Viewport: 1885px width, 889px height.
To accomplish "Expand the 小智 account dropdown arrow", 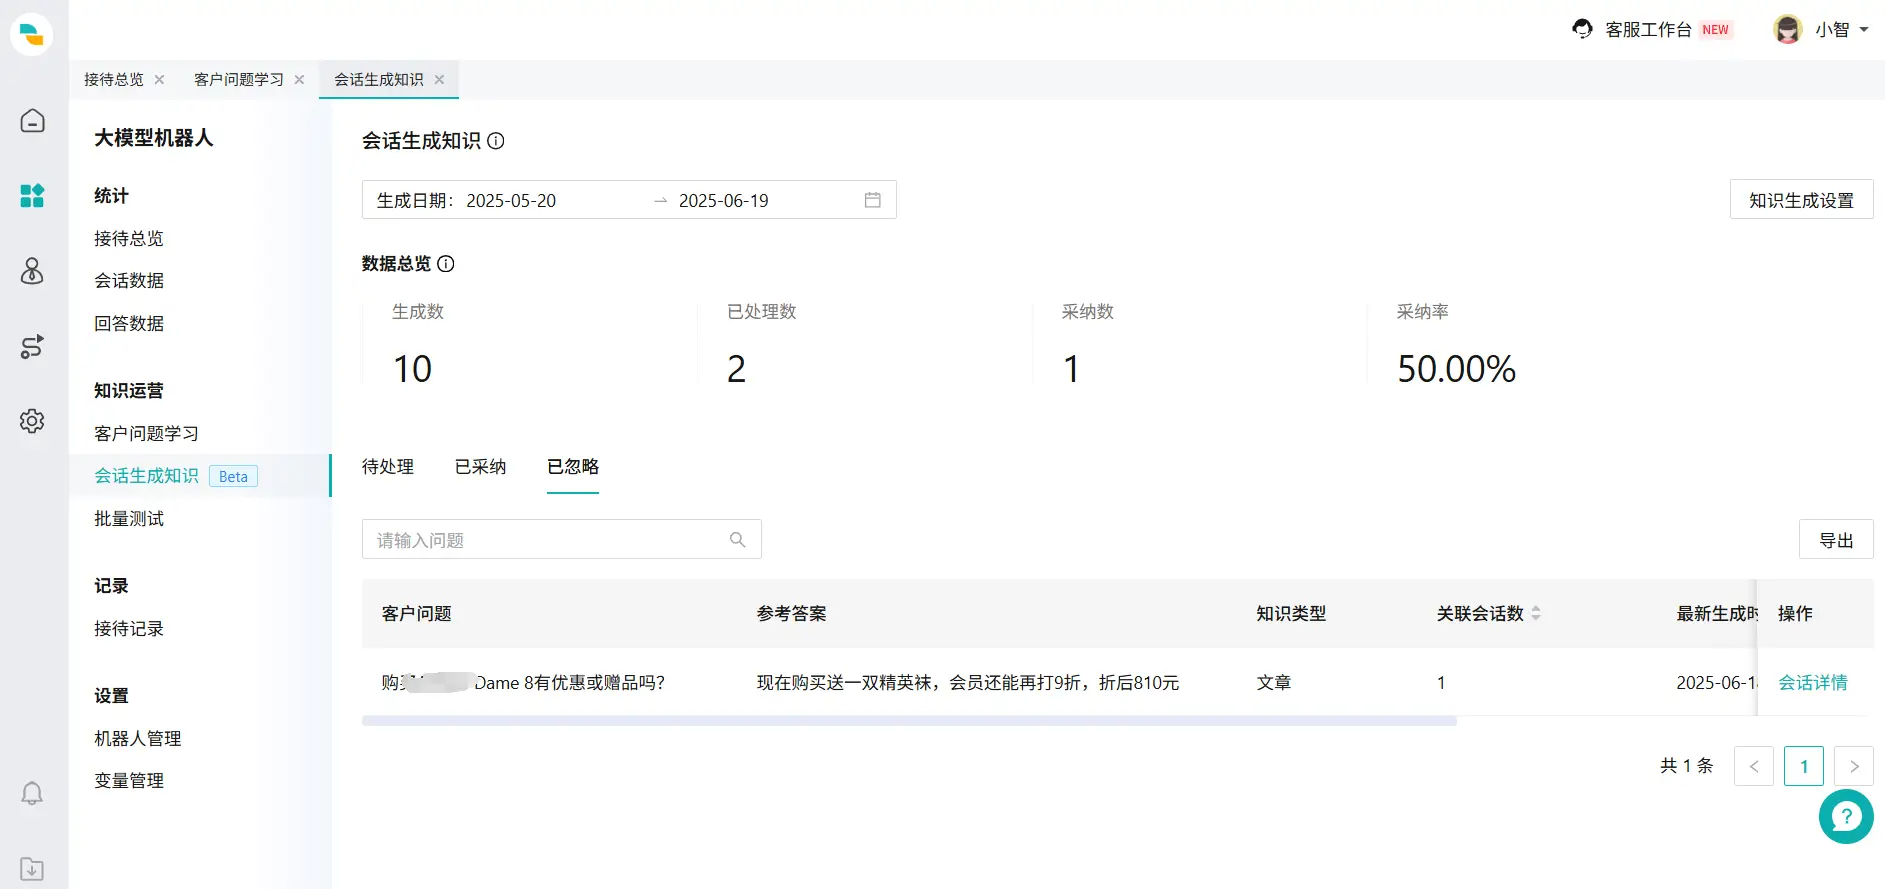I will point(1864,30).
